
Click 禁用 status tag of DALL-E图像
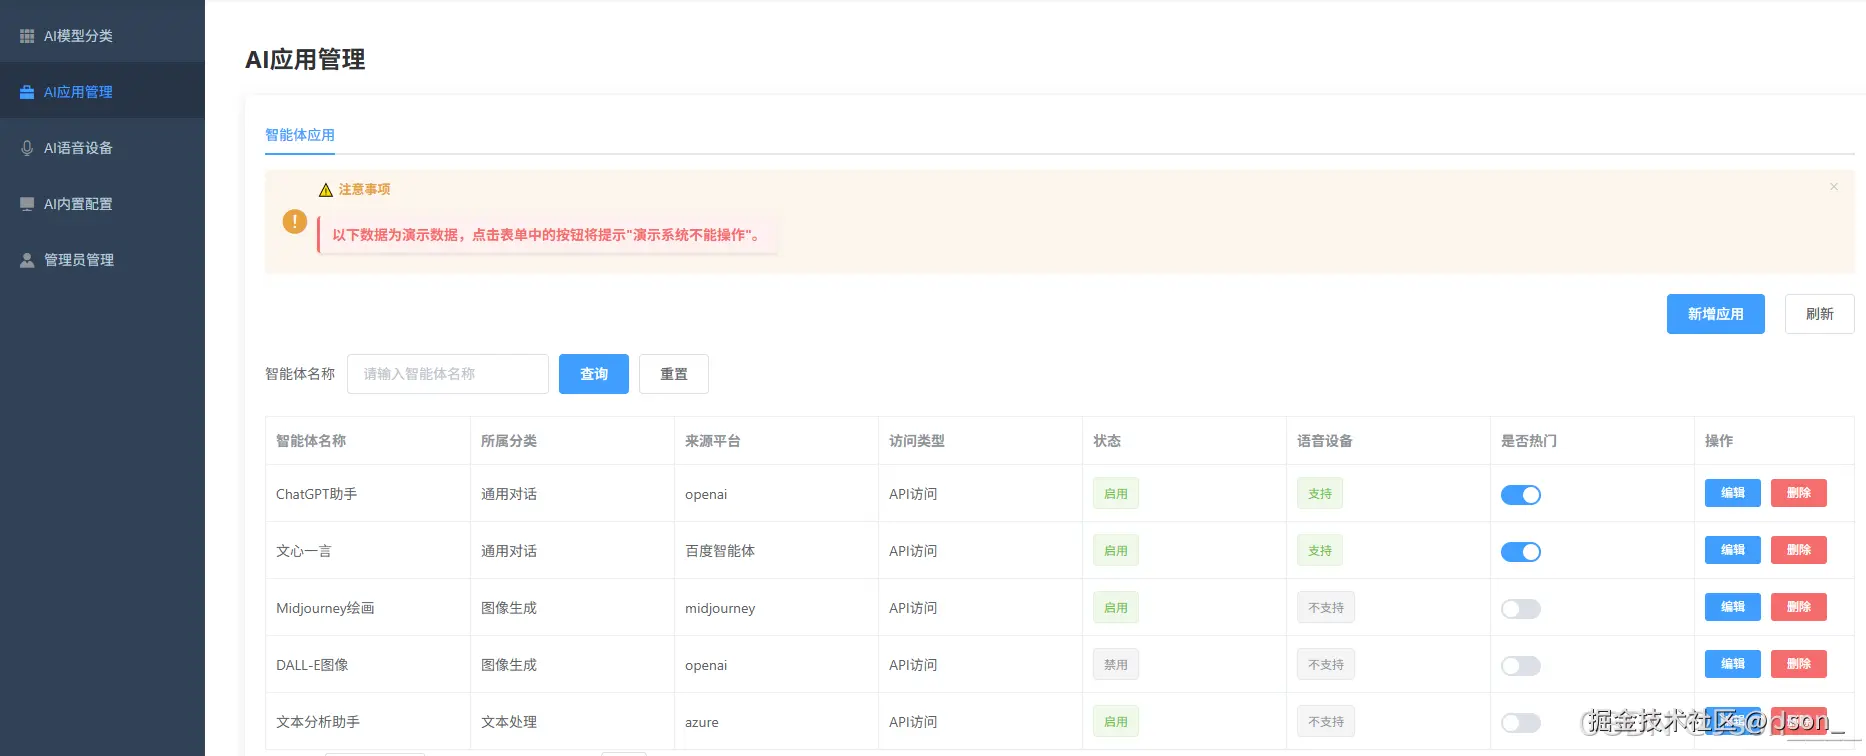click(1115, 665)
